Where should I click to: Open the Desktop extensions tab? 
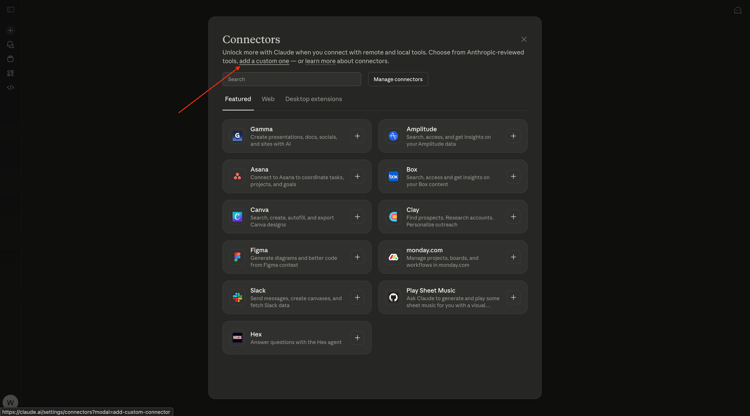click(313, 99)
